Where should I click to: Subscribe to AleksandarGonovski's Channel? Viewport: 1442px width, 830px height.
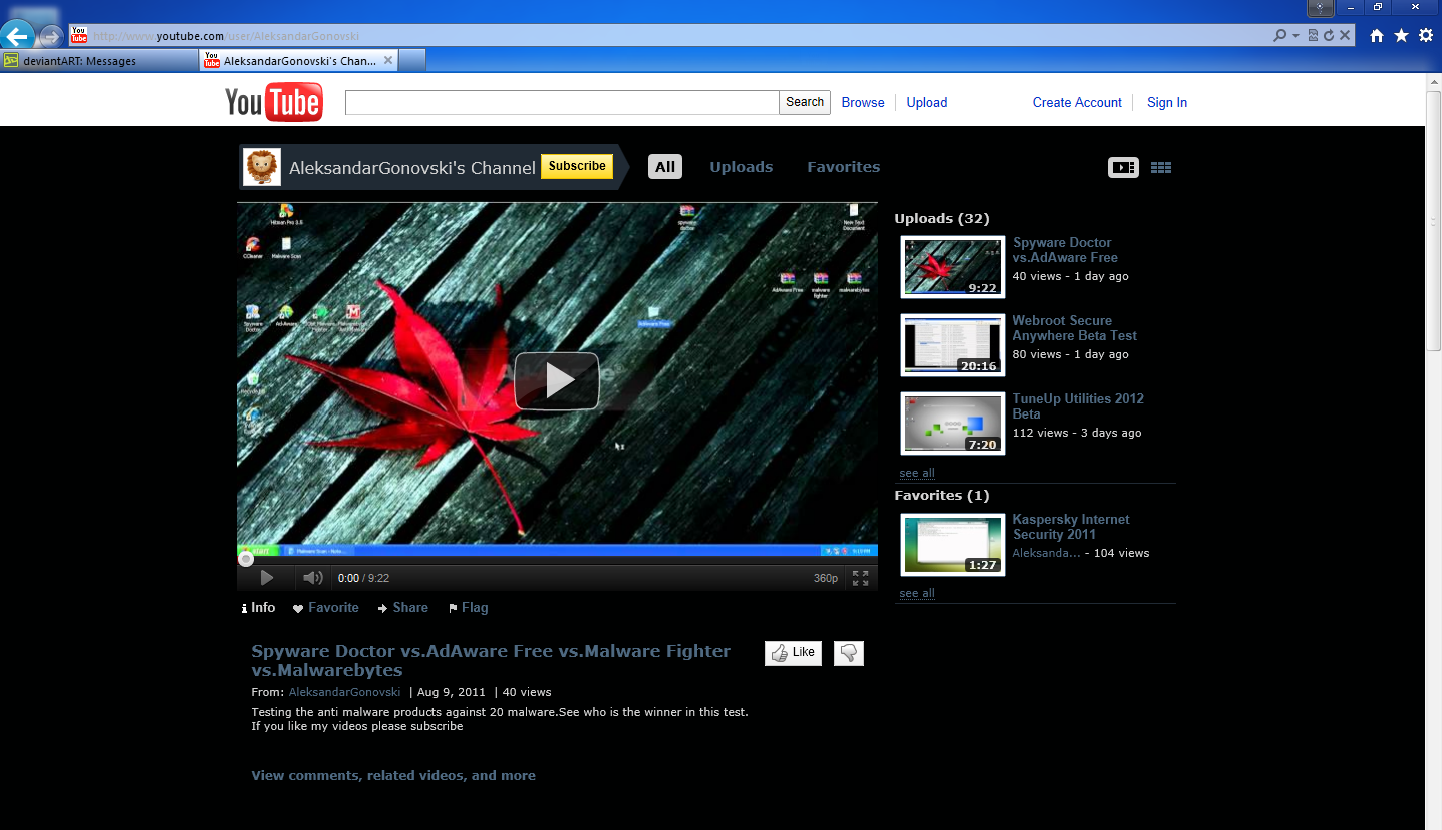[x=577, y=166]
